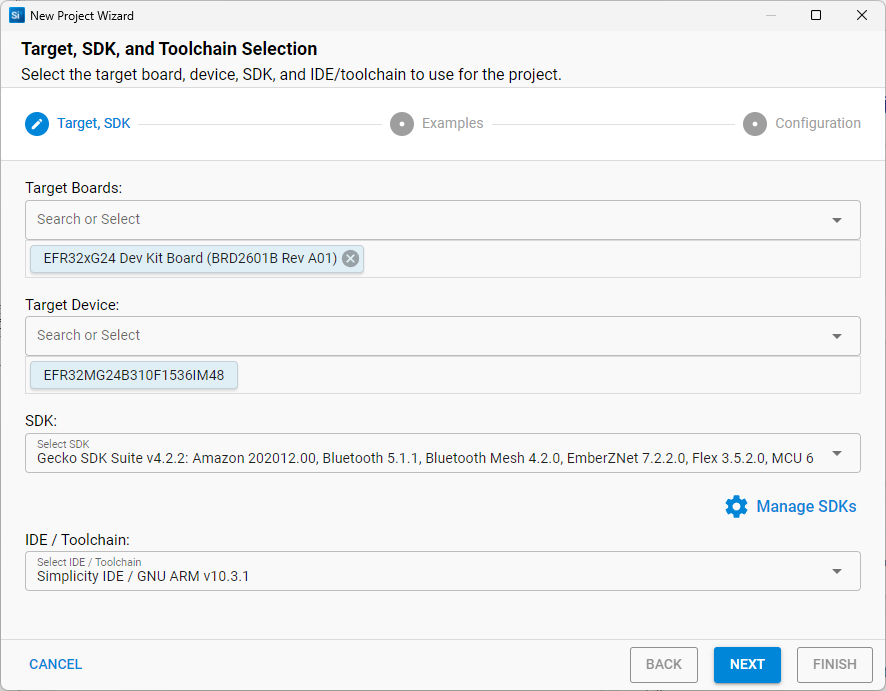Viewport: 886px width, 691px height.
Task: Go to the Configuration wizard step
Action: coord(818,123)
